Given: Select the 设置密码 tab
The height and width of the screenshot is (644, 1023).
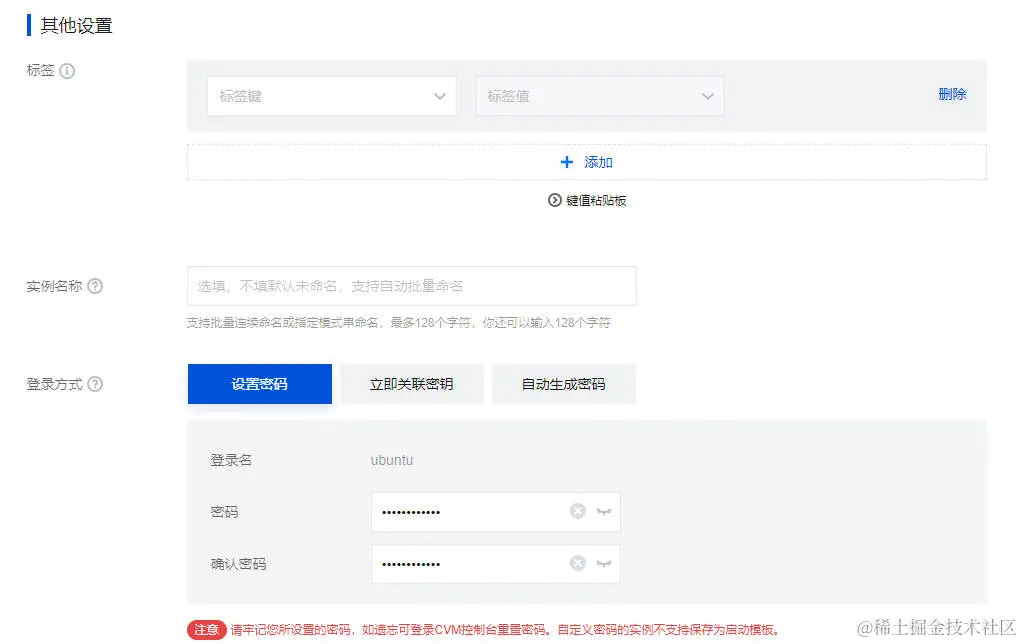Looking at the screenshot, I should pos(259,383).
